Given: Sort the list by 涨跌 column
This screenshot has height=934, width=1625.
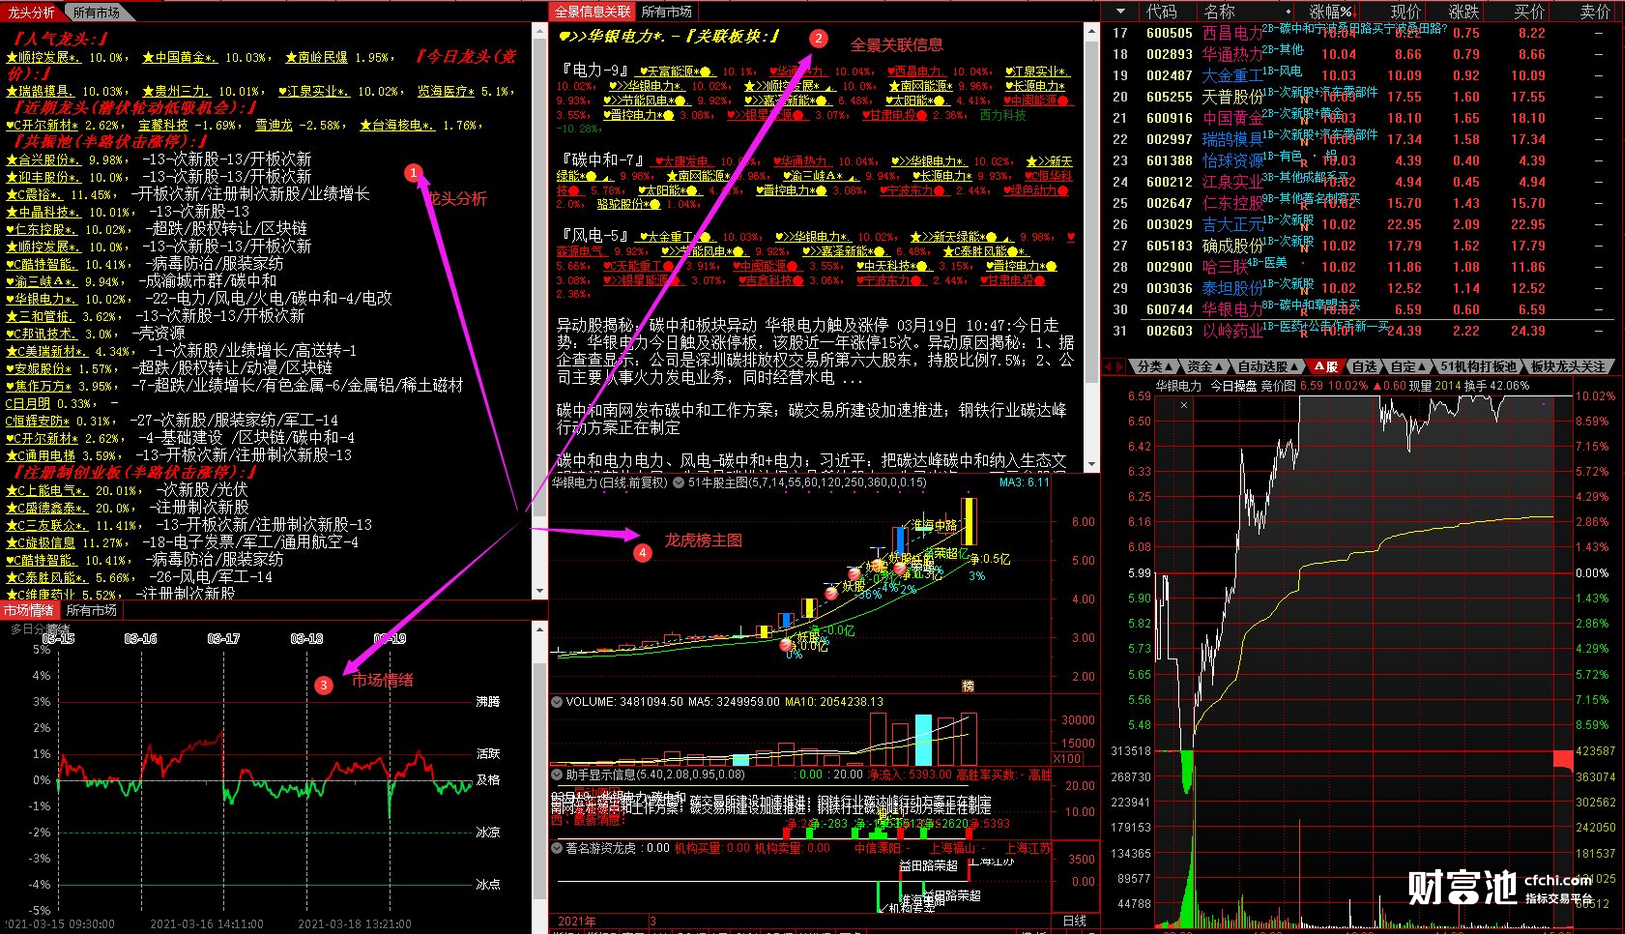Looking at the screenshot, I should coord(1464,11).
